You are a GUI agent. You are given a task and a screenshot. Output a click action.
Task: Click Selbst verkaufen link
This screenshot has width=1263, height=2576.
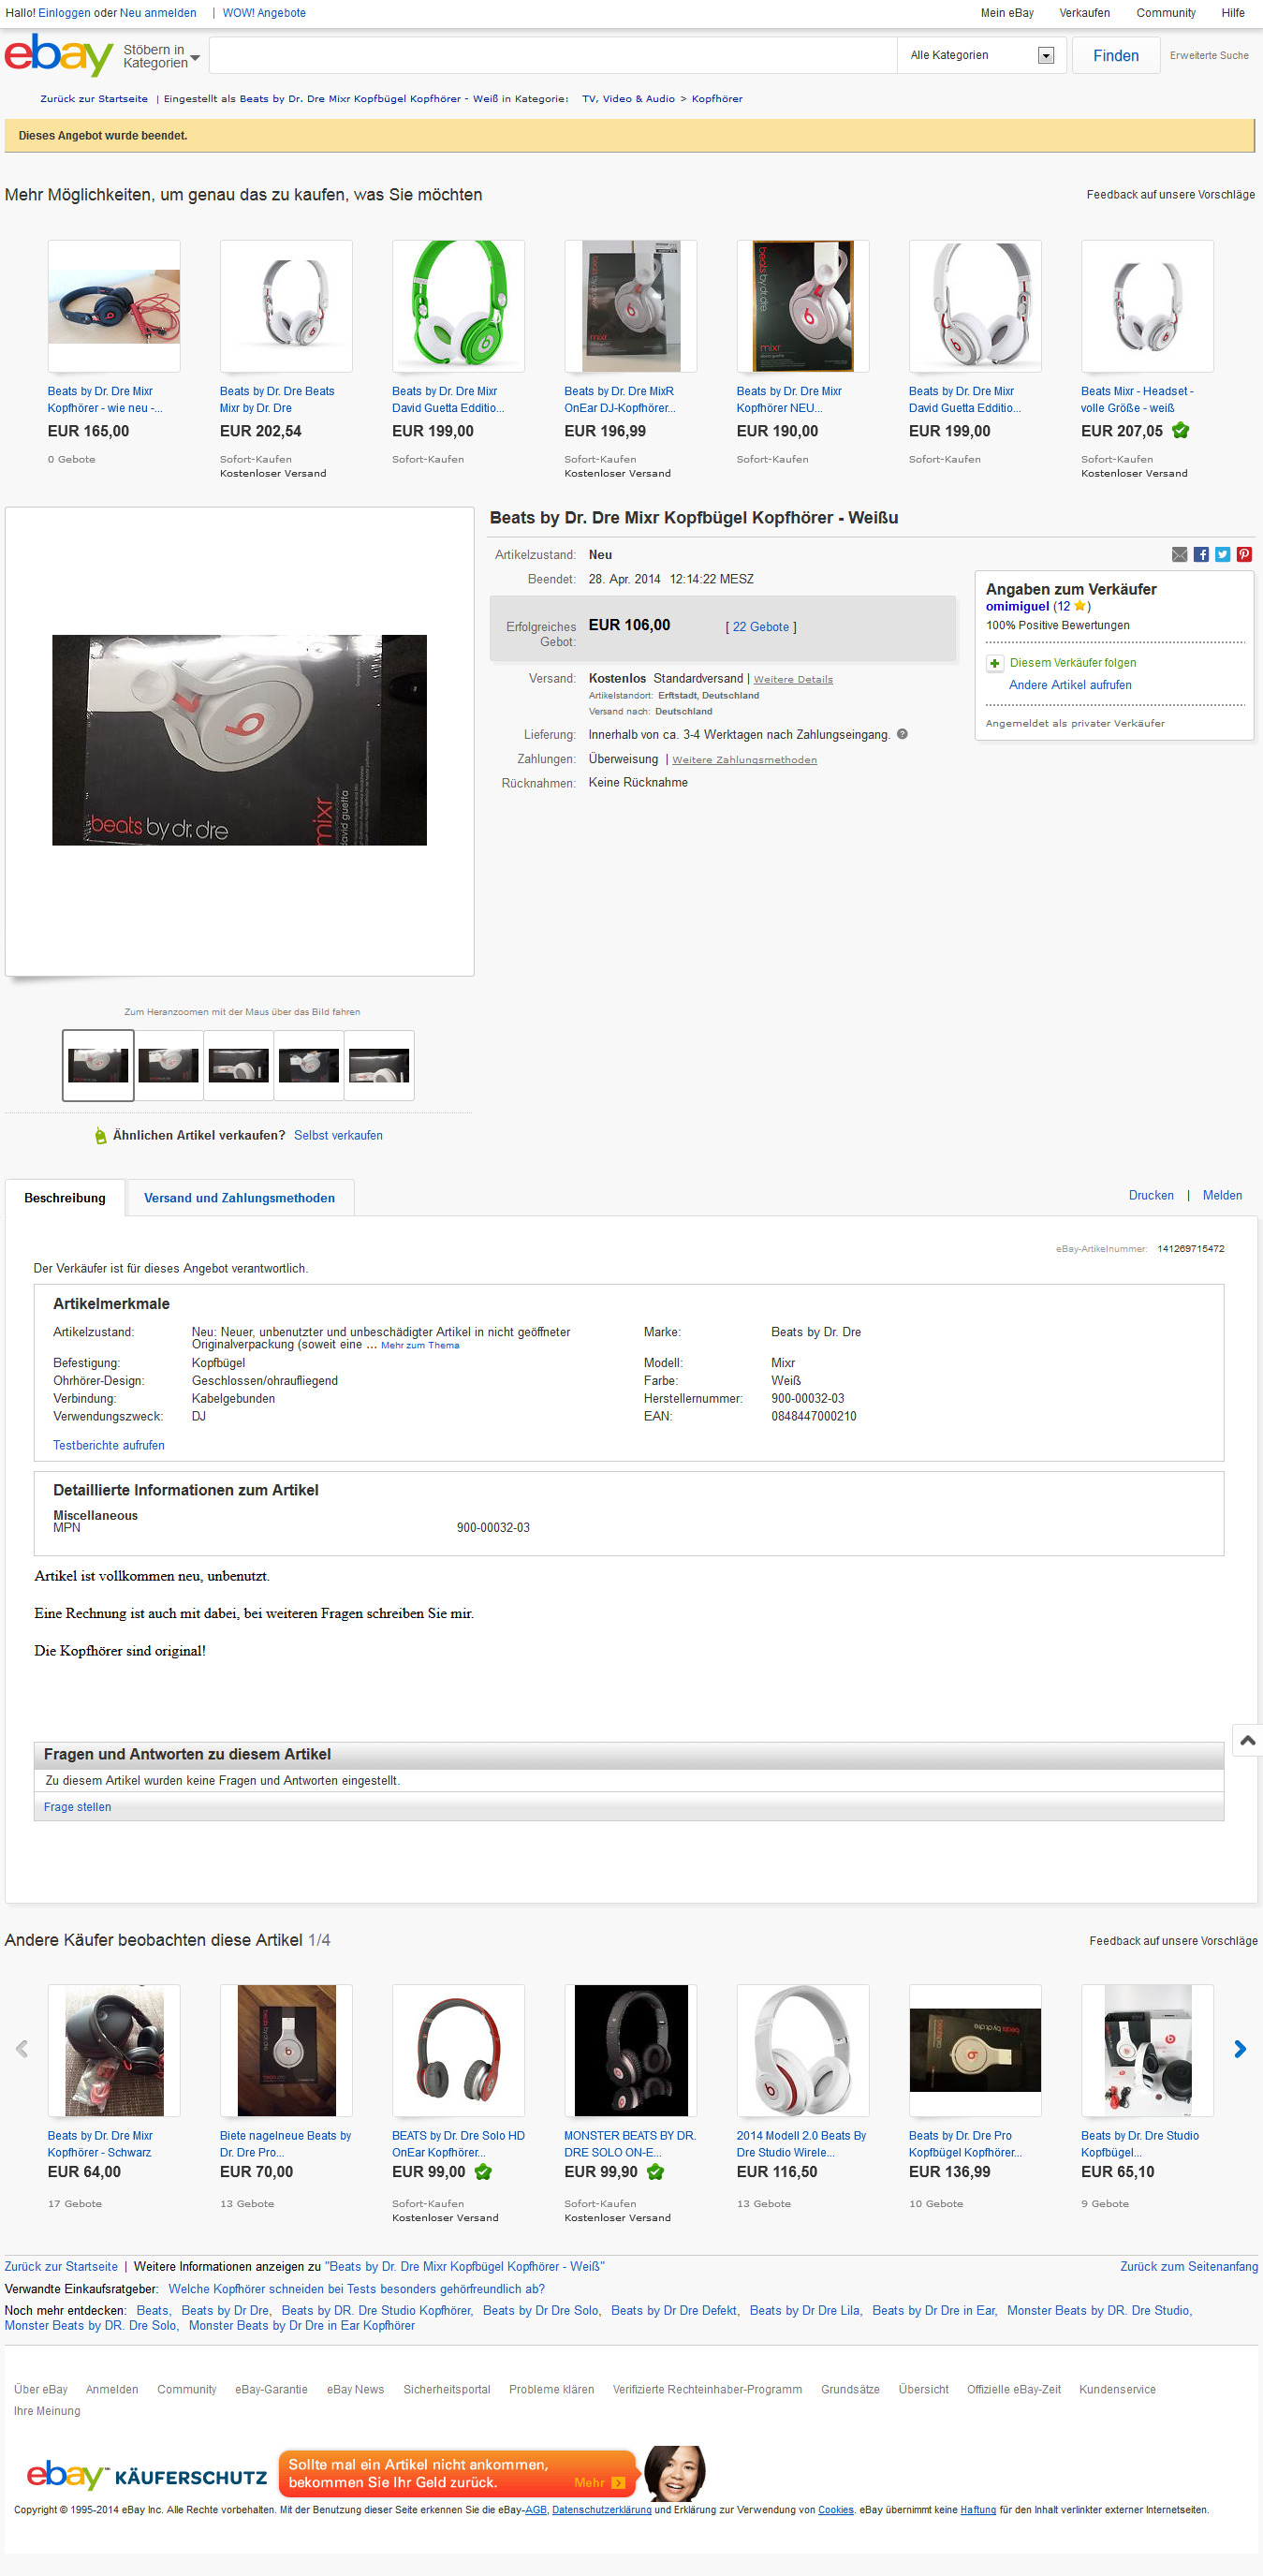pos(338,1136)
